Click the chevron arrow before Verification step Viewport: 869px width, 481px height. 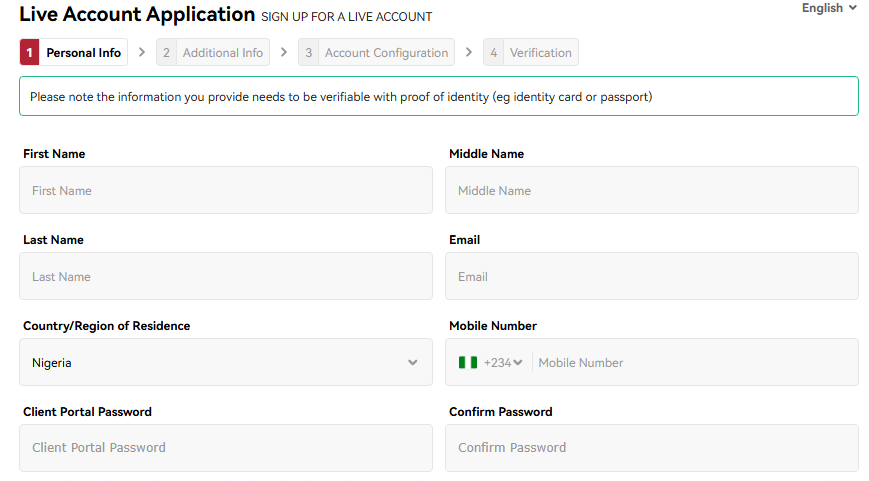pyautogui.click(x=468, y=52)
